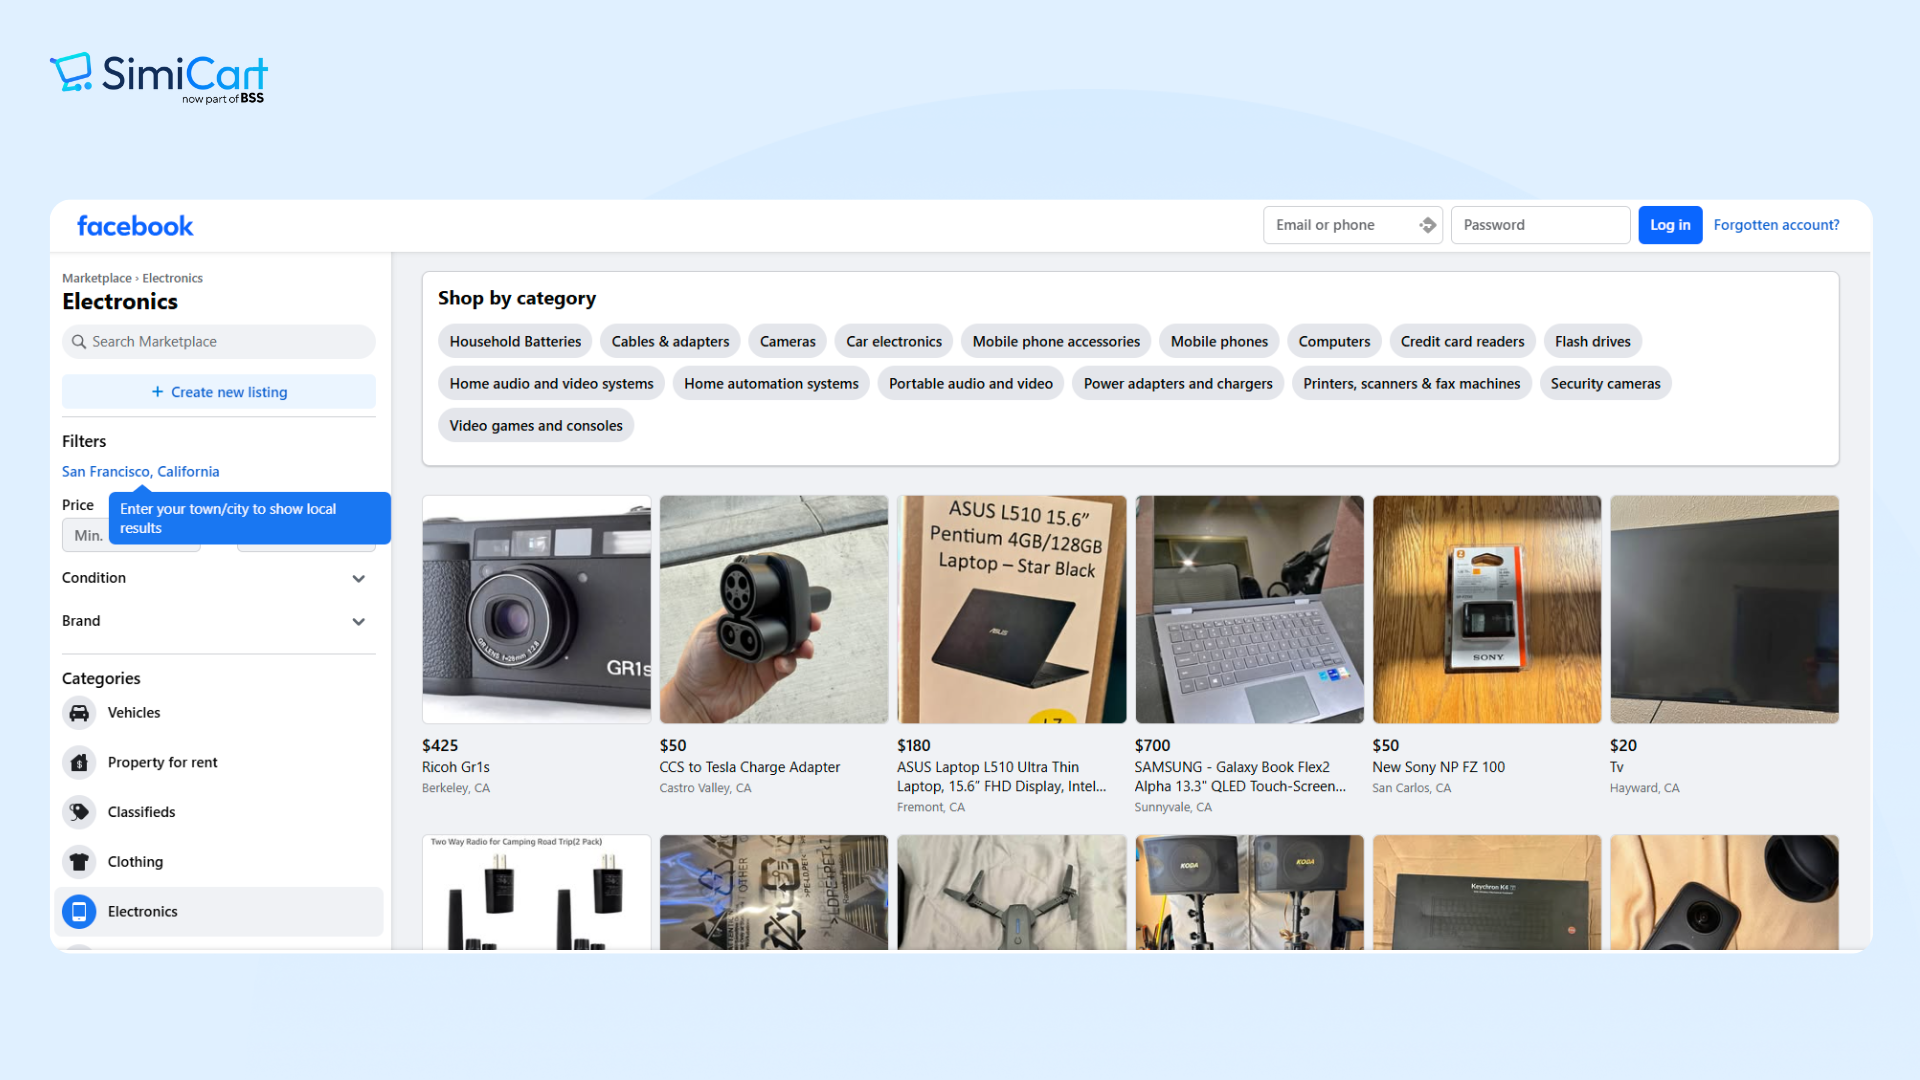
Task: Click the Electronics phone icon
Action: pyautogui.click(x=79, y=912)
